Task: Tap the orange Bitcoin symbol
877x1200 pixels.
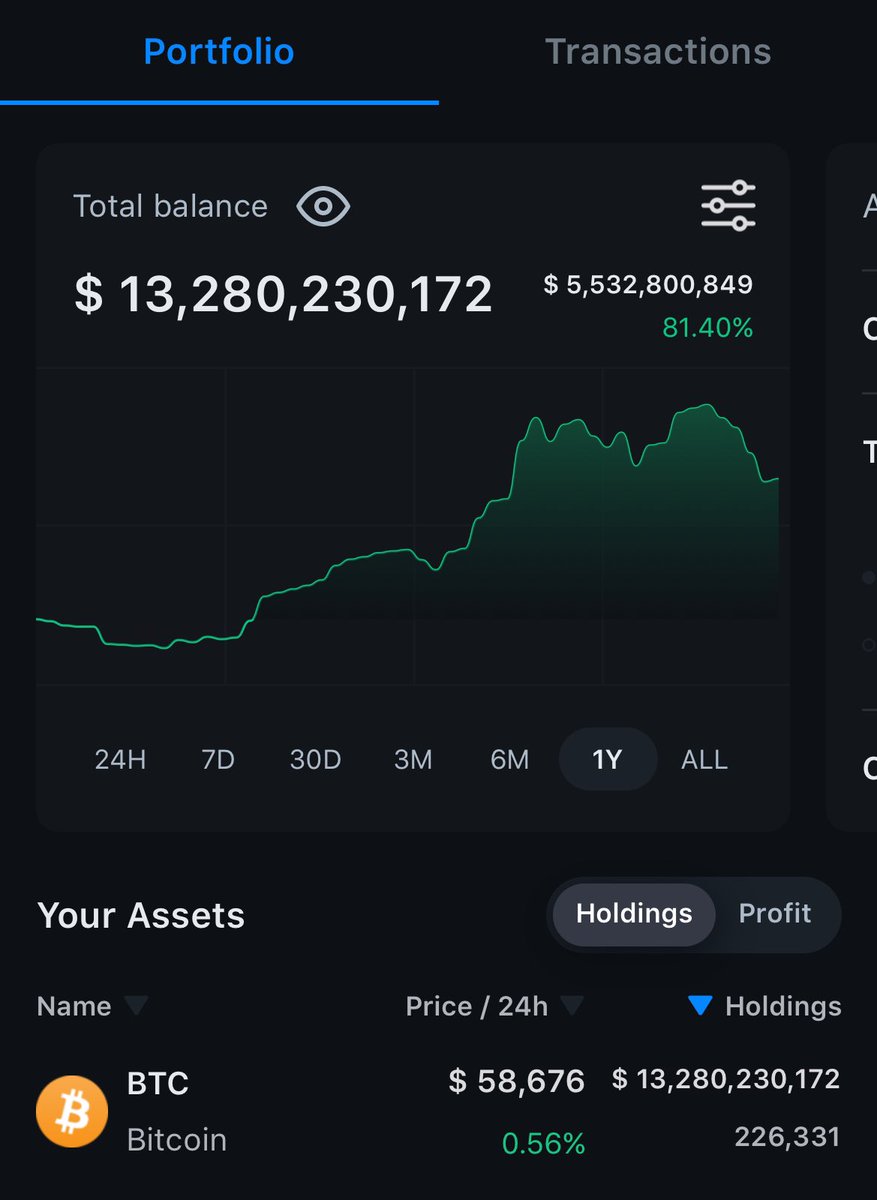Action: tap(71, 1110)
